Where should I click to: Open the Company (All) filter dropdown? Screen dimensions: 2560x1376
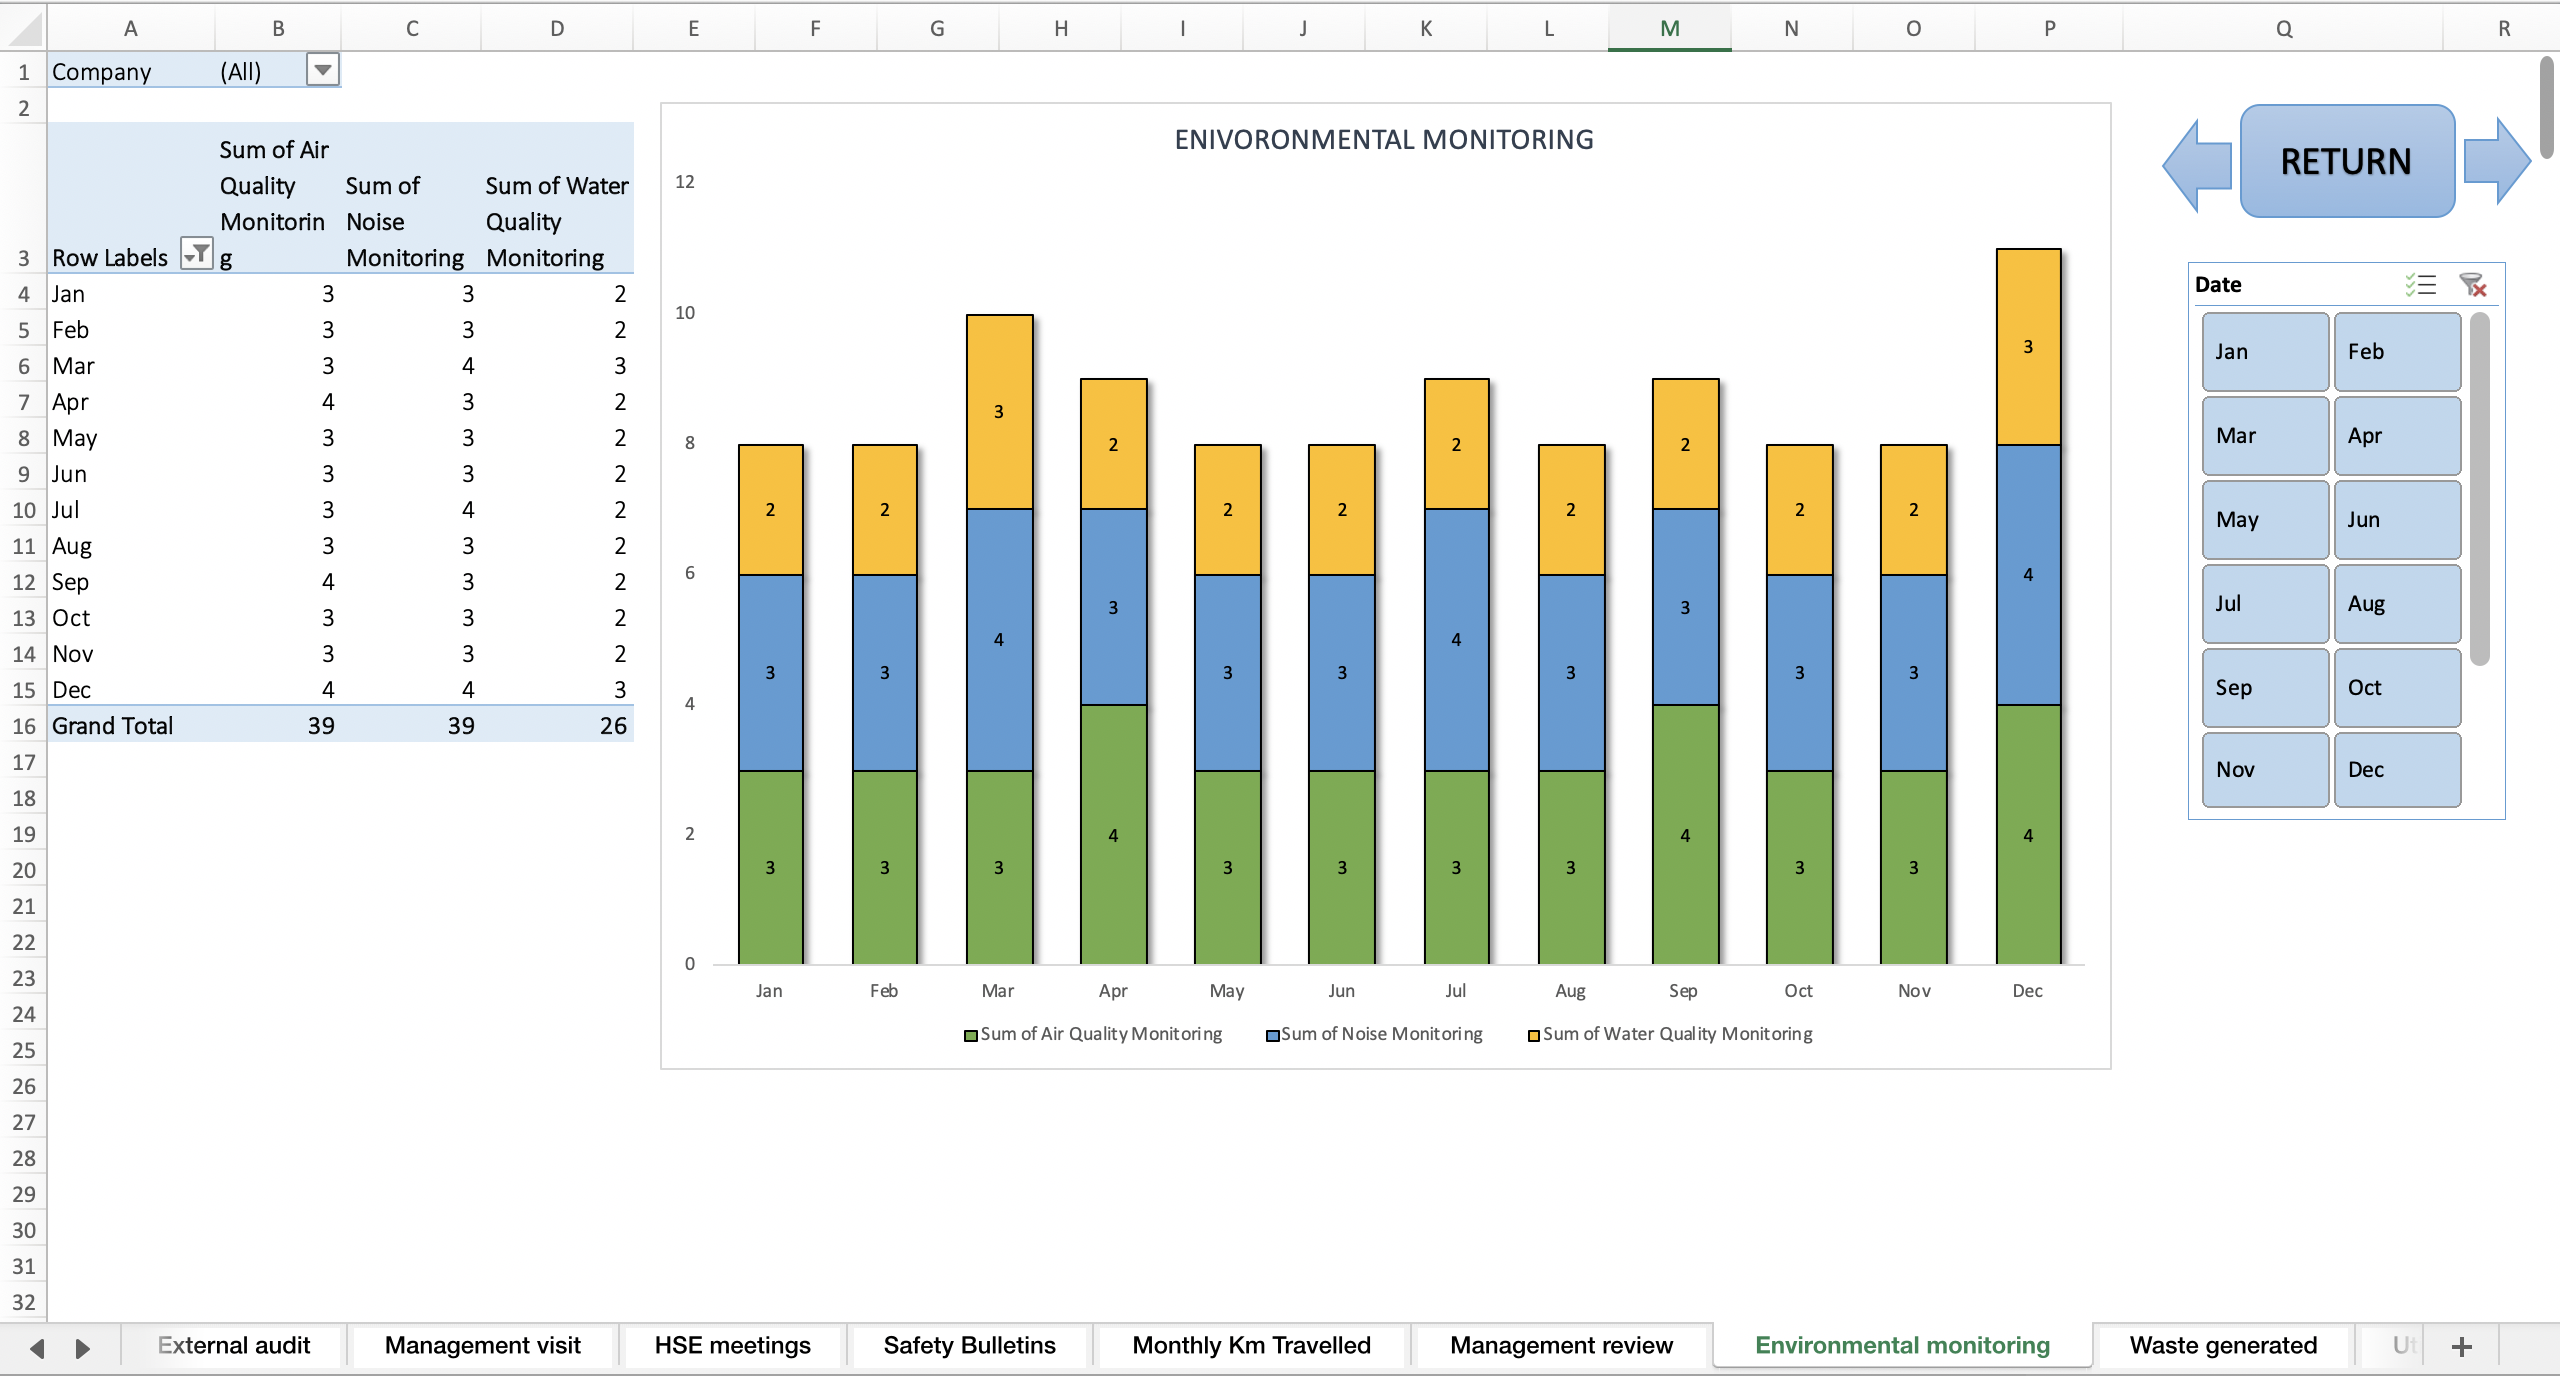[x=322, y=70]
